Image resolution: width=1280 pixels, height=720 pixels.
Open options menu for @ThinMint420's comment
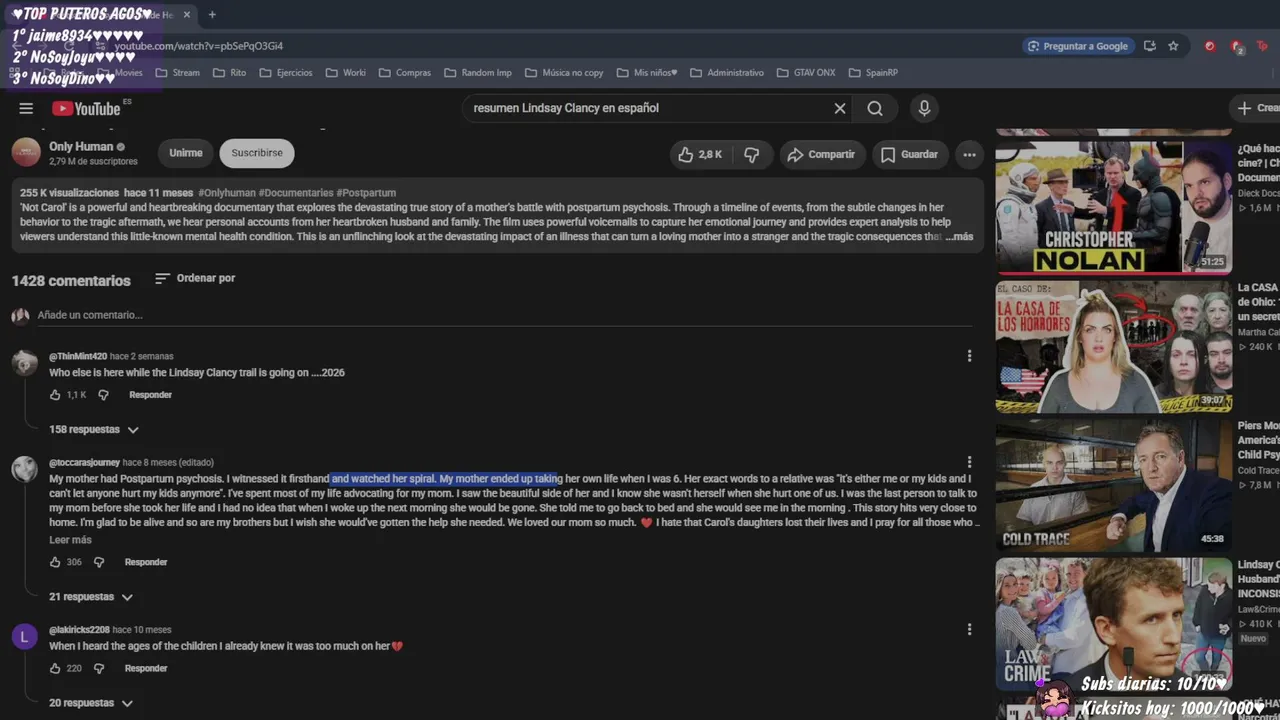[969, 356]
